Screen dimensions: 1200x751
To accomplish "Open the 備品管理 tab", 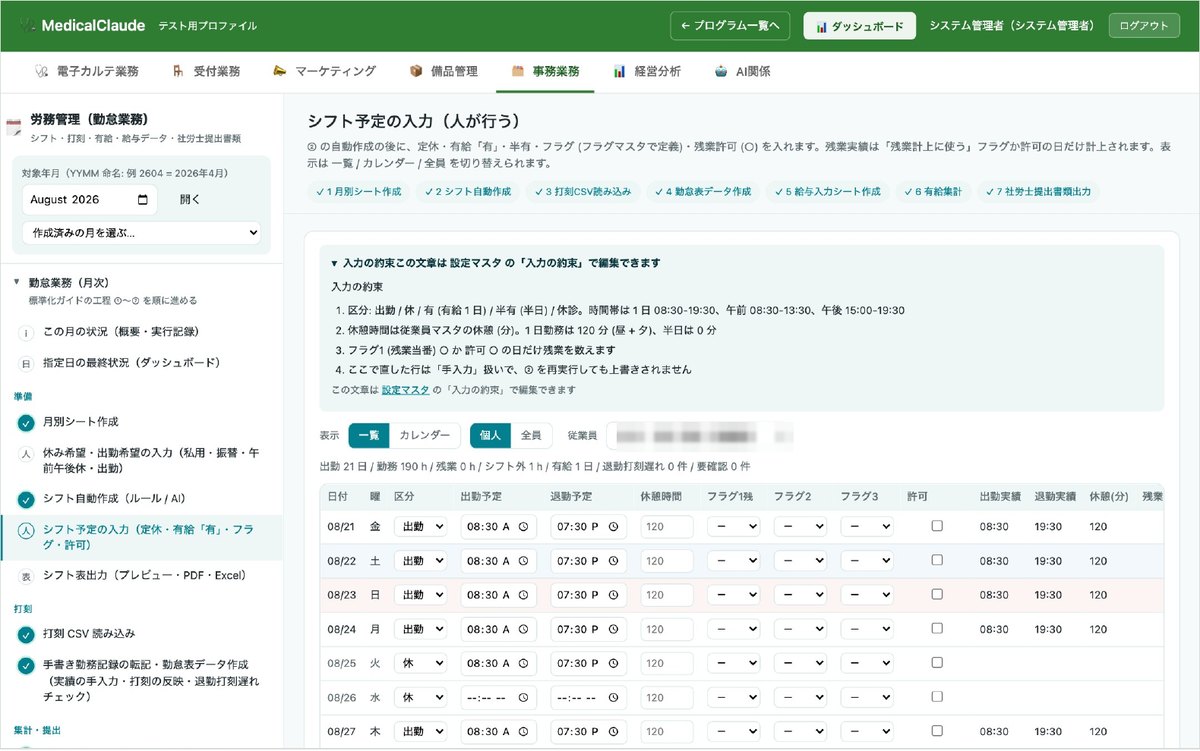I will click(x=444, y=72).
